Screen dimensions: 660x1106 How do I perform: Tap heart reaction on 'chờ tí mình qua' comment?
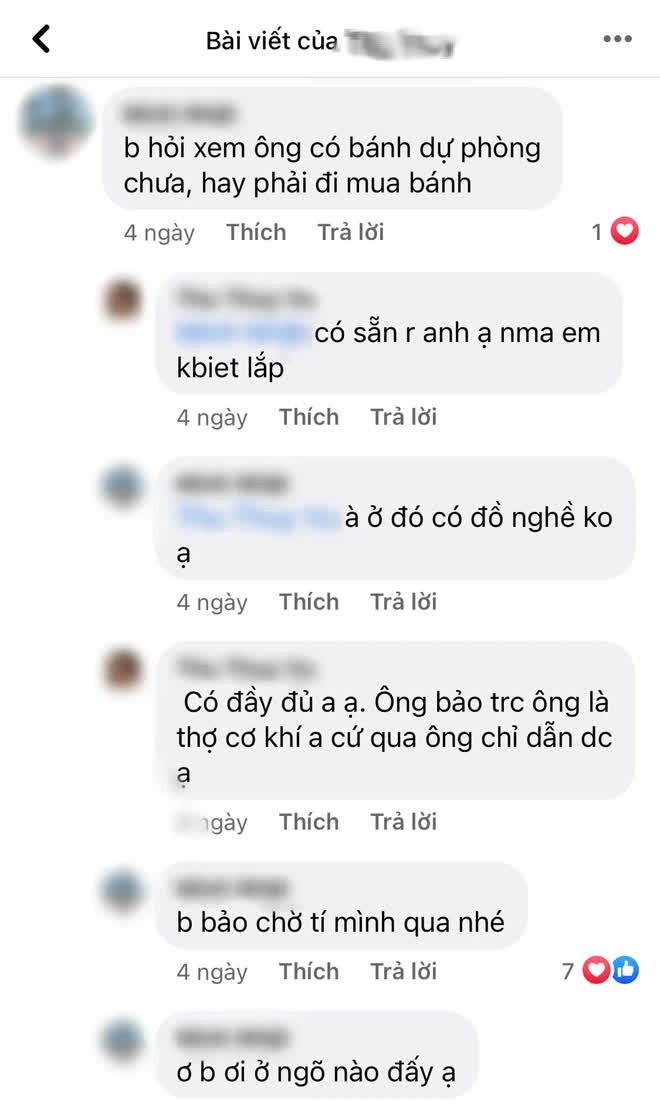[597, 971]
